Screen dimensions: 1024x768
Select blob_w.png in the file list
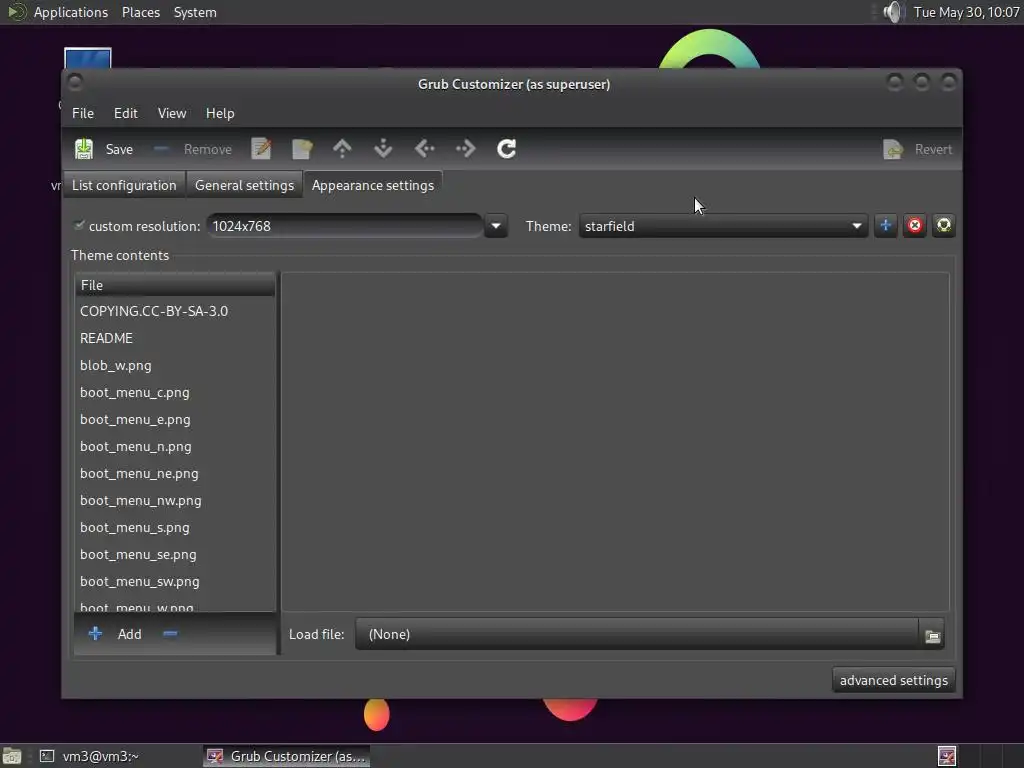click(175, 365)
